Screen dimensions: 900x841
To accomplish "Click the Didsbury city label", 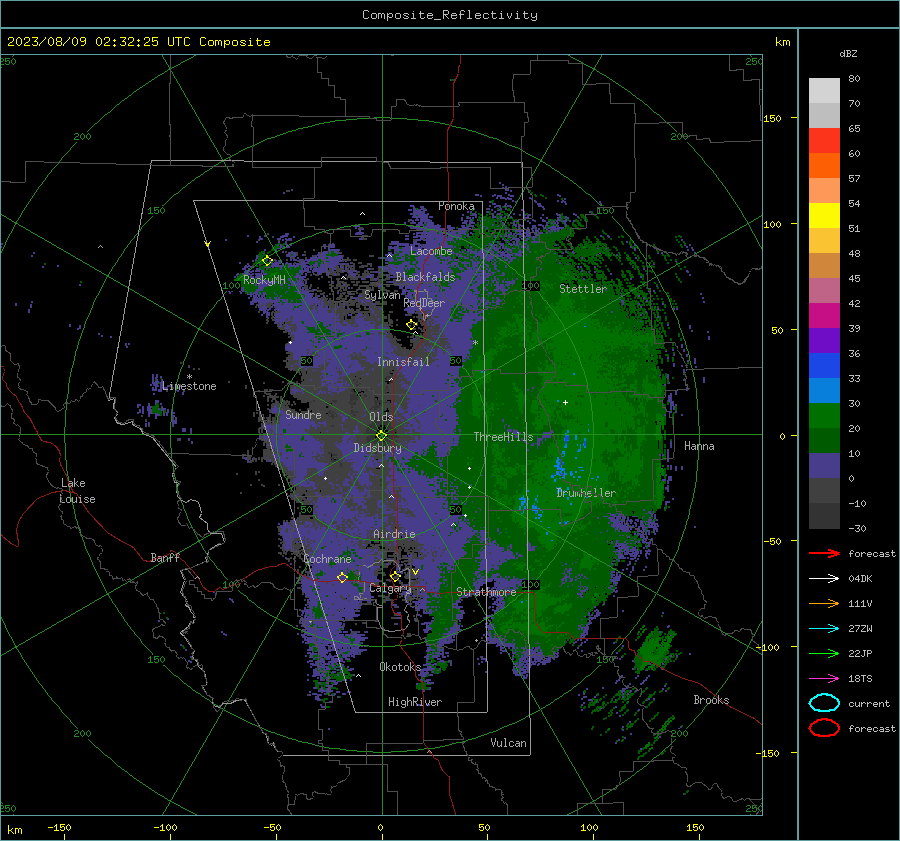I will coord(377,448).
